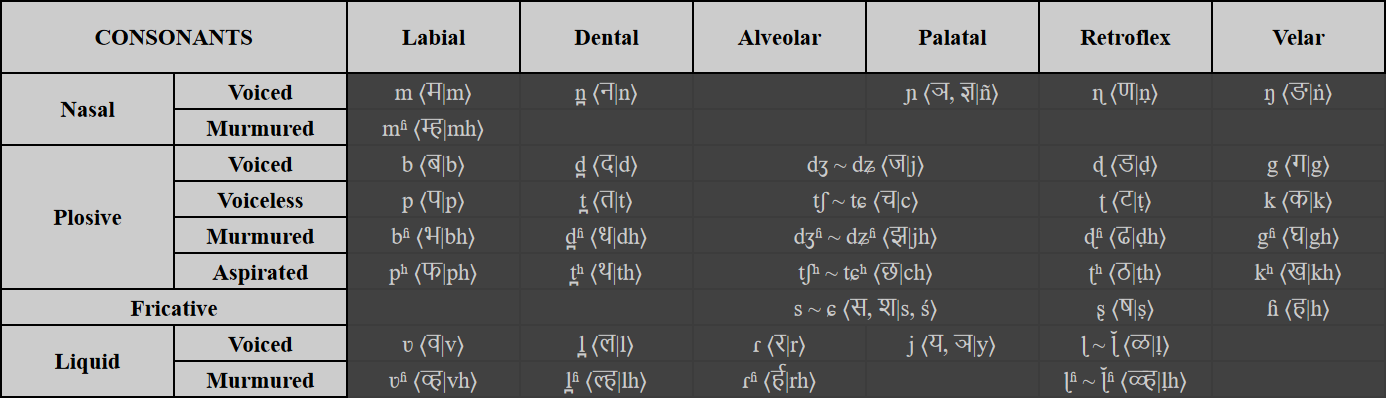Click the velar plosive g cell

click(x=1299, y=164)
